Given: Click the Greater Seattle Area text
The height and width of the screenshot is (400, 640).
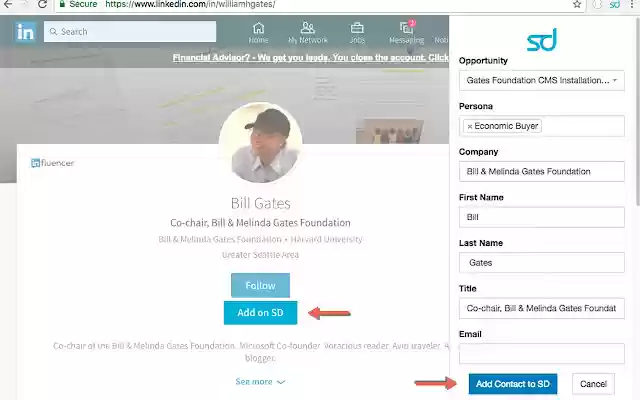Looking at the screenshot, I should (x=260, y=255).
